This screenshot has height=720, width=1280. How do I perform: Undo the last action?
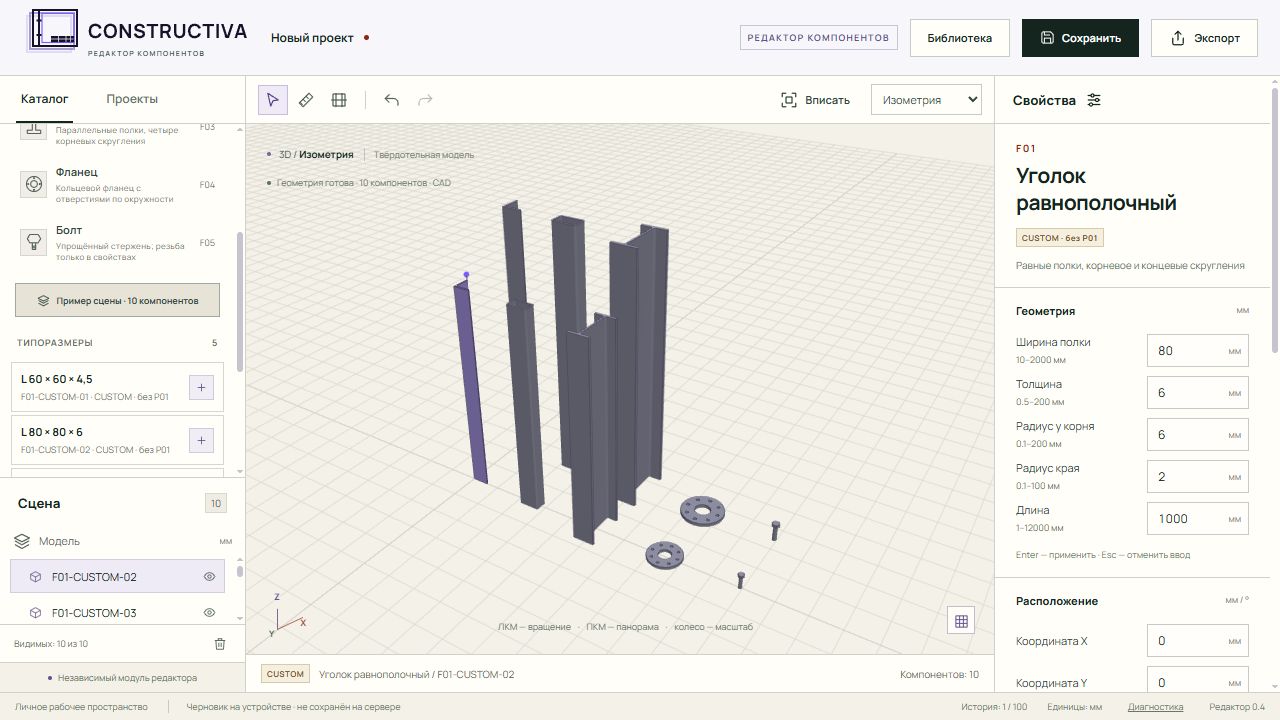click(392, 100)
